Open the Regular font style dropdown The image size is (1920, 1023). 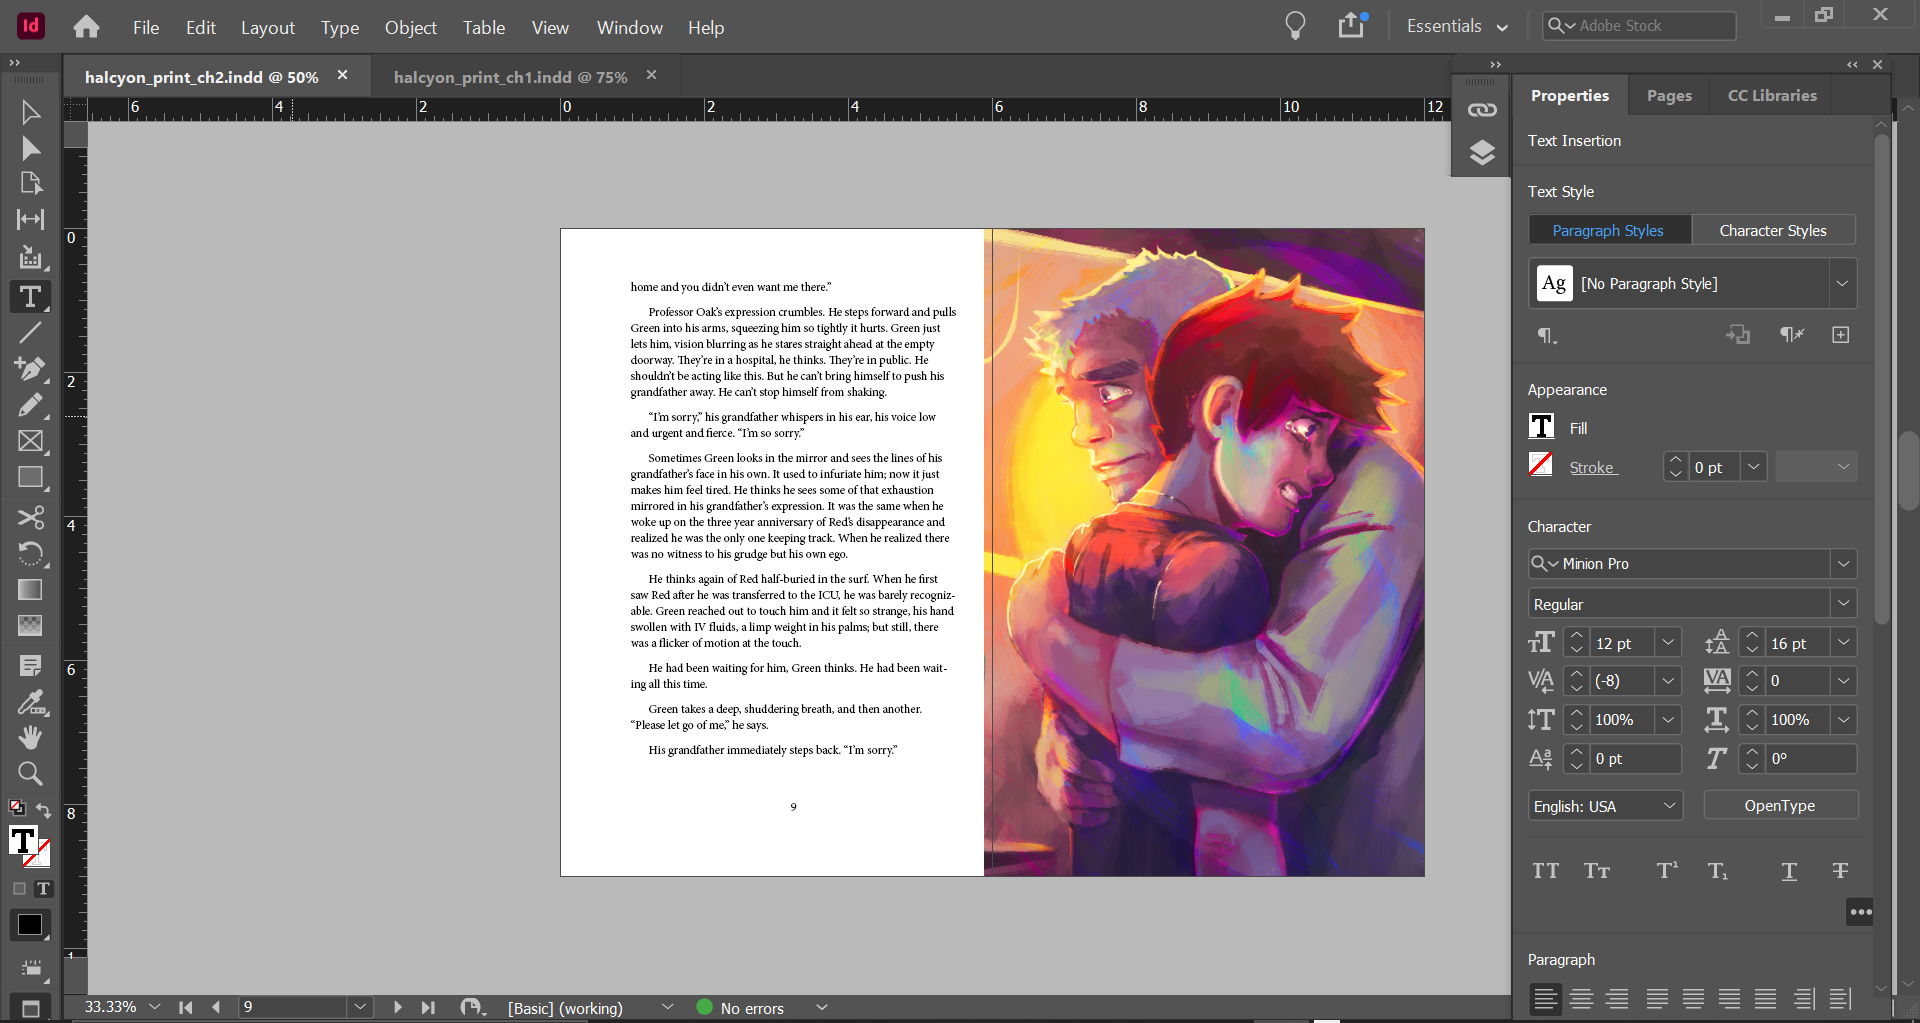pyautogui.click(x=1843, y=604)
